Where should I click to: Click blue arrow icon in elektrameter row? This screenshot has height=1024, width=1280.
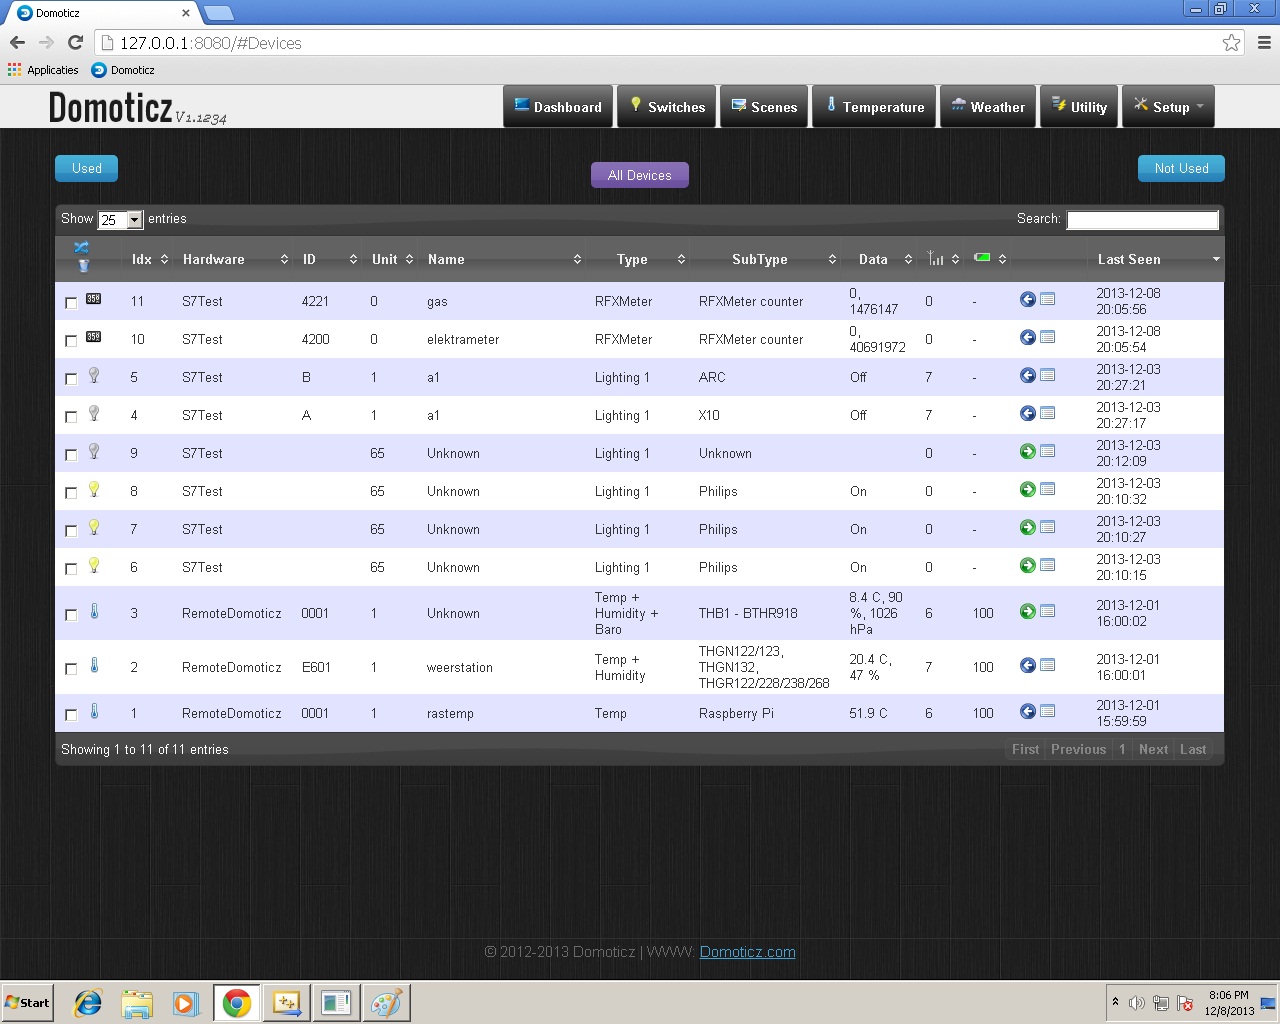click(1027, 337)
